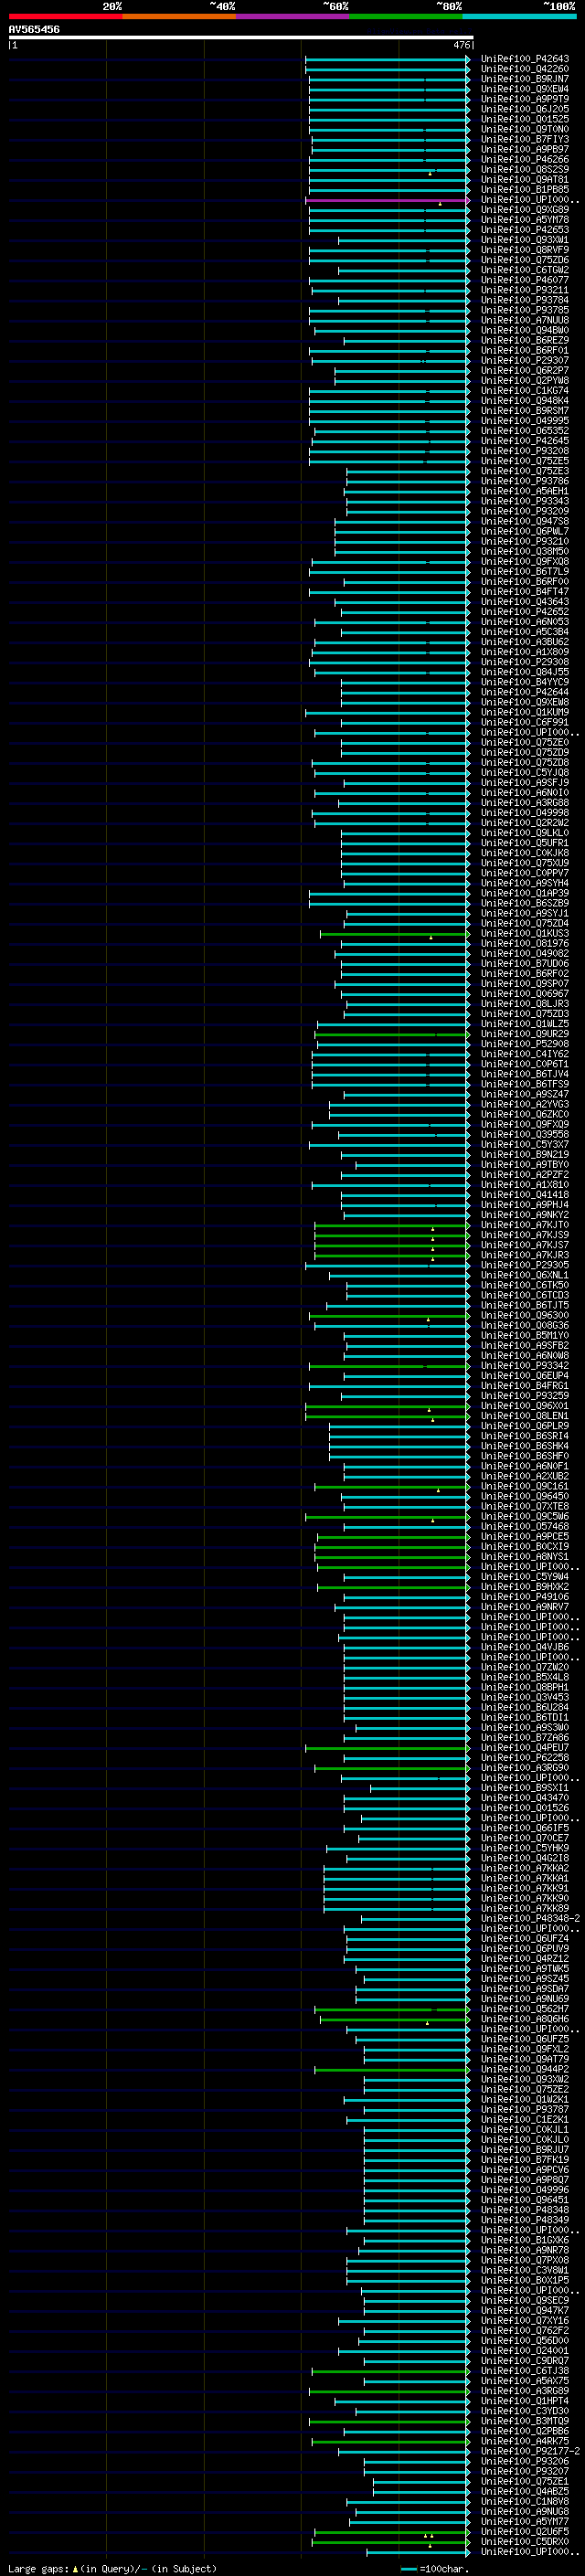Click the green alignment bar for C6TJ38
The height and width of the screenshot is (2576, 585).
(391, 2370)
